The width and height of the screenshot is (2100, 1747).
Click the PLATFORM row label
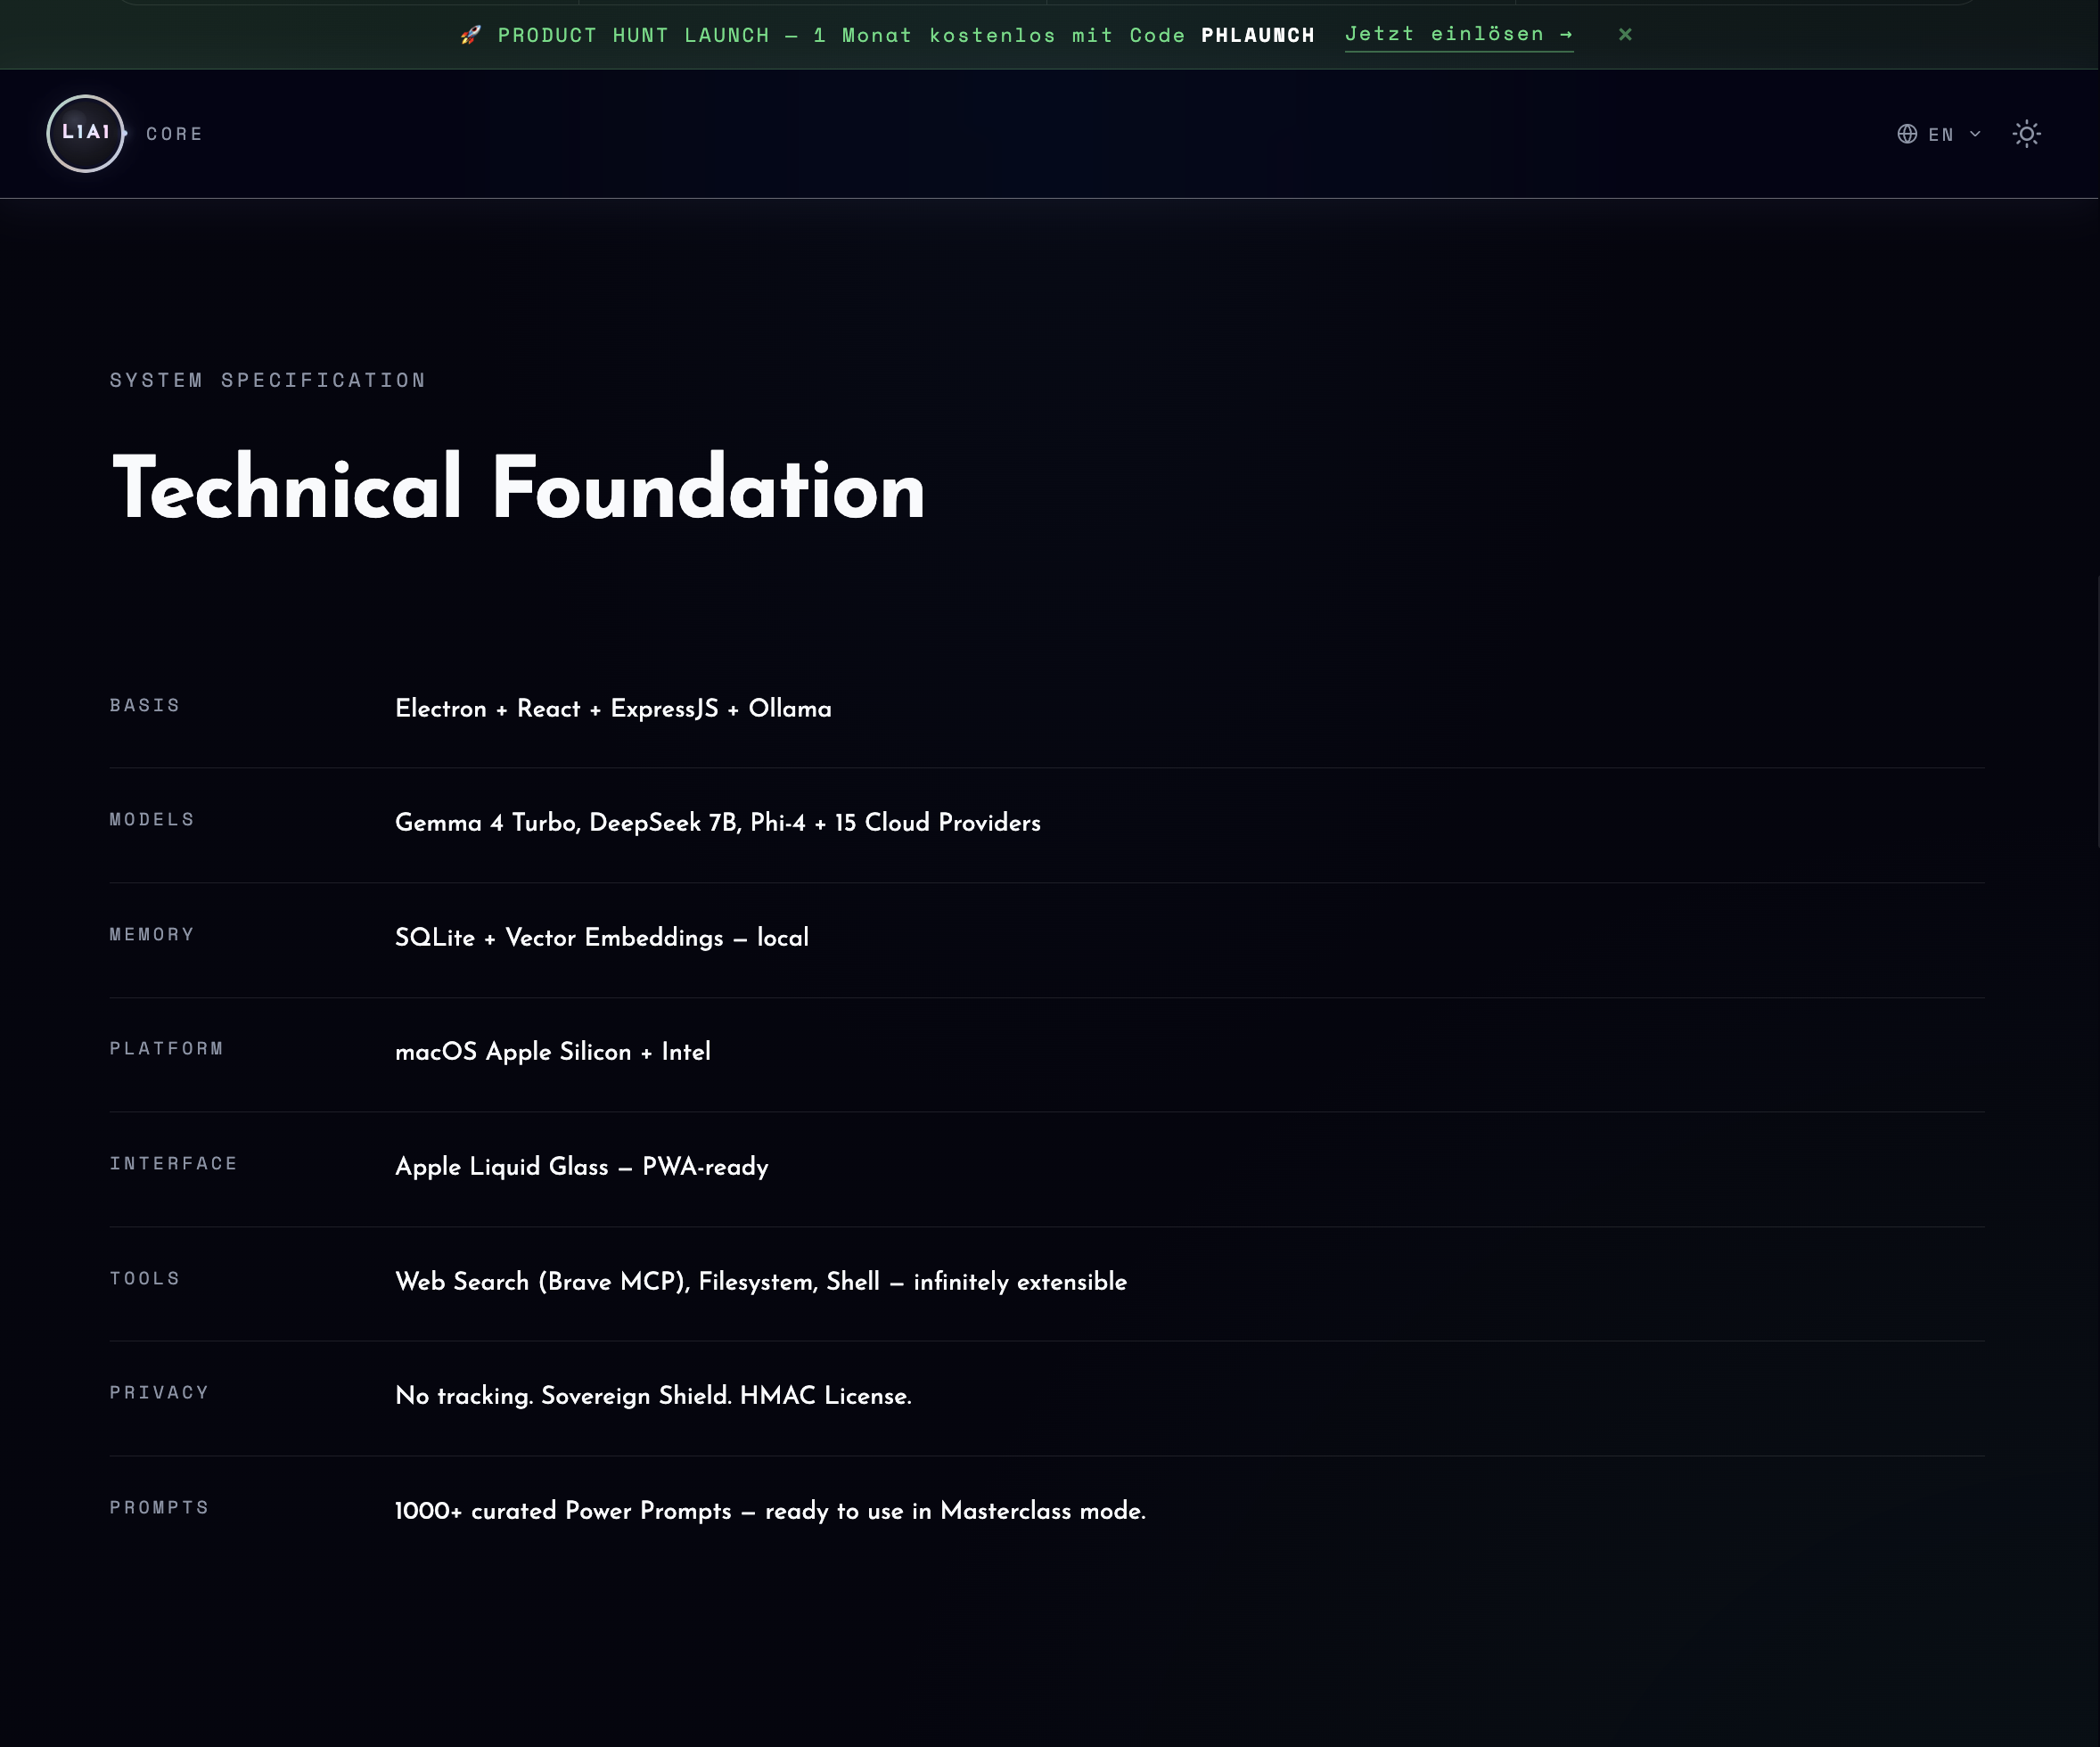click(x=167, y=1048)
